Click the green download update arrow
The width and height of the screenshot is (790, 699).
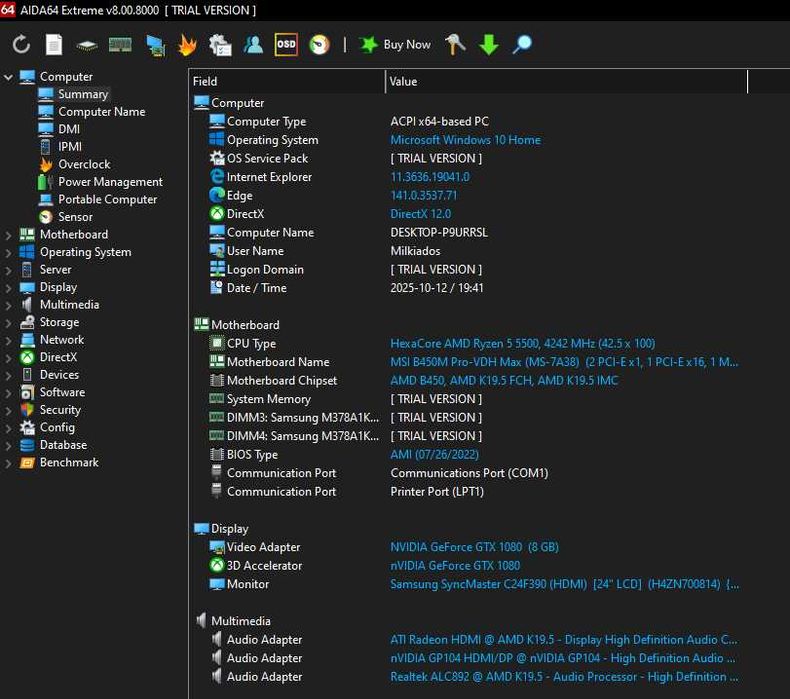(489, 45)
